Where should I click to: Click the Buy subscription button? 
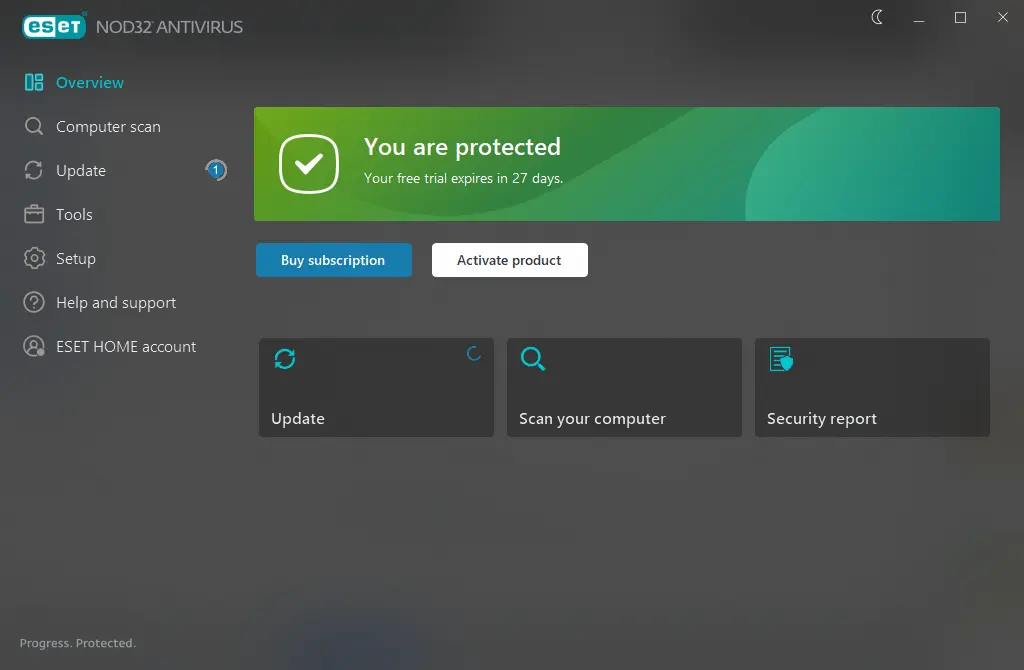click(334, 260)
